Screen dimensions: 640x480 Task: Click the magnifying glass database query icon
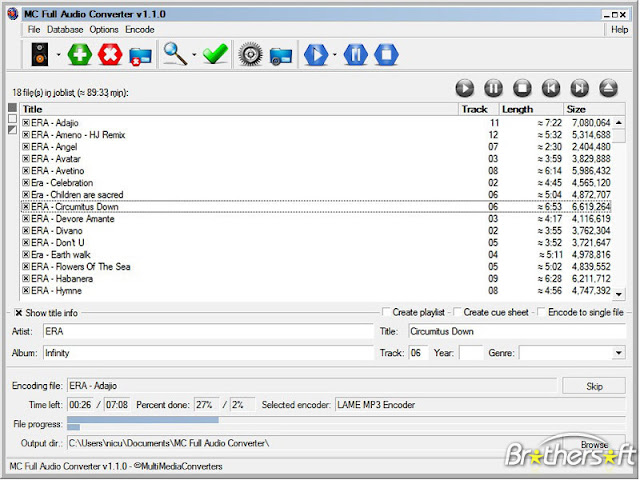click(175, 54)
